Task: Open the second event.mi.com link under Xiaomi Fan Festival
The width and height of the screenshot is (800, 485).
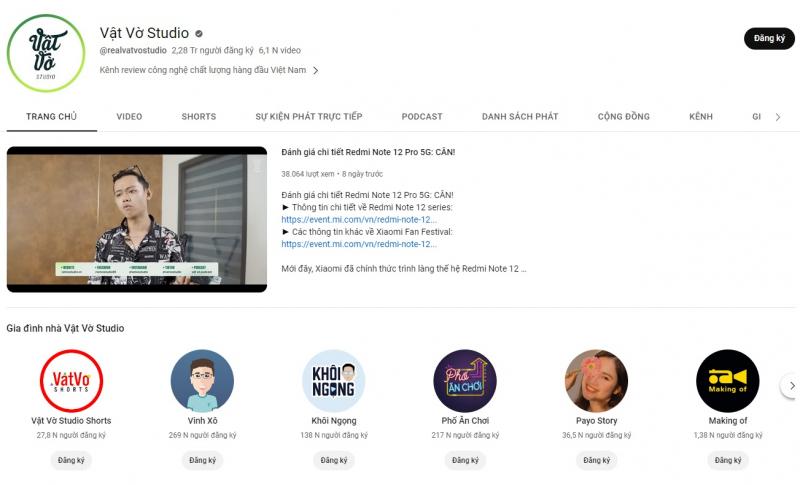Action: tap(359, 244)
